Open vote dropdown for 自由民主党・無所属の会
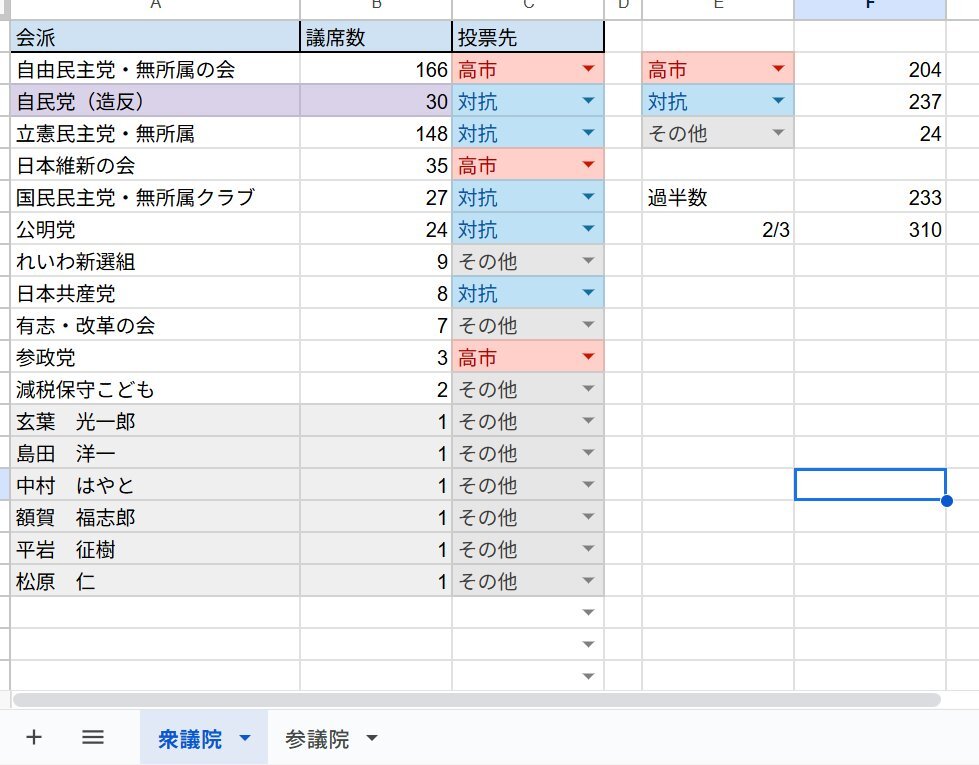This screenshot has width=979, height=765. [x=588, y=69]
